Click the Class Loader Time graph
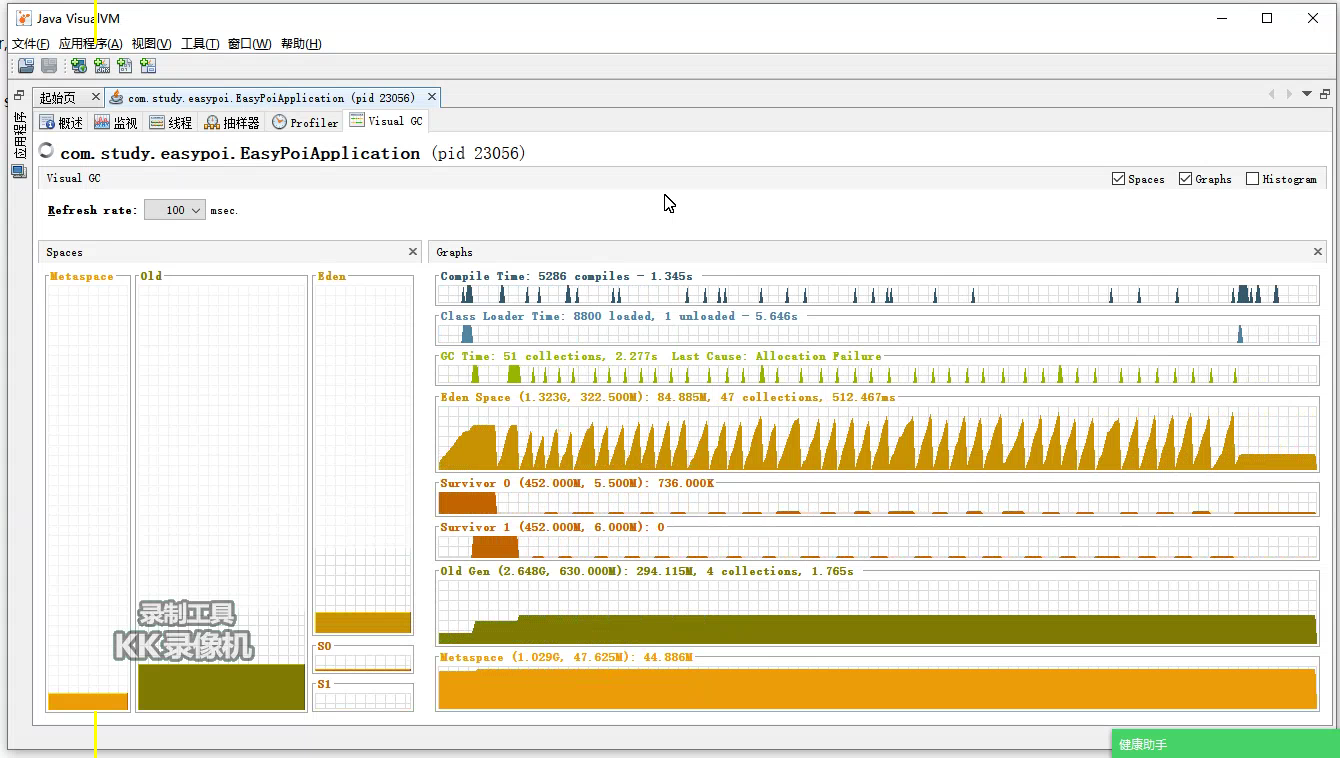1340x758 pixels. [877, 333]
